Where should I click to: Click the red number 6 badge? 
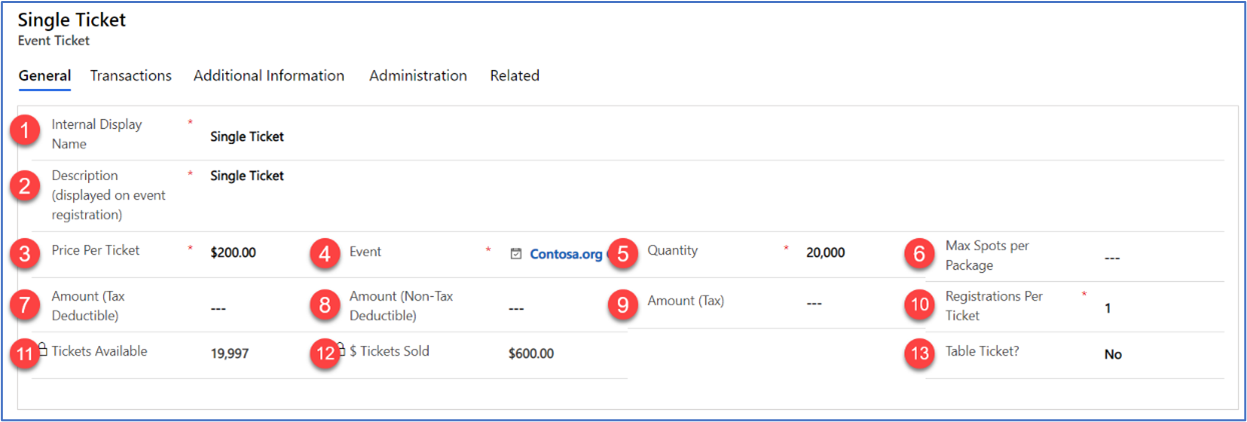coord(919,254)
